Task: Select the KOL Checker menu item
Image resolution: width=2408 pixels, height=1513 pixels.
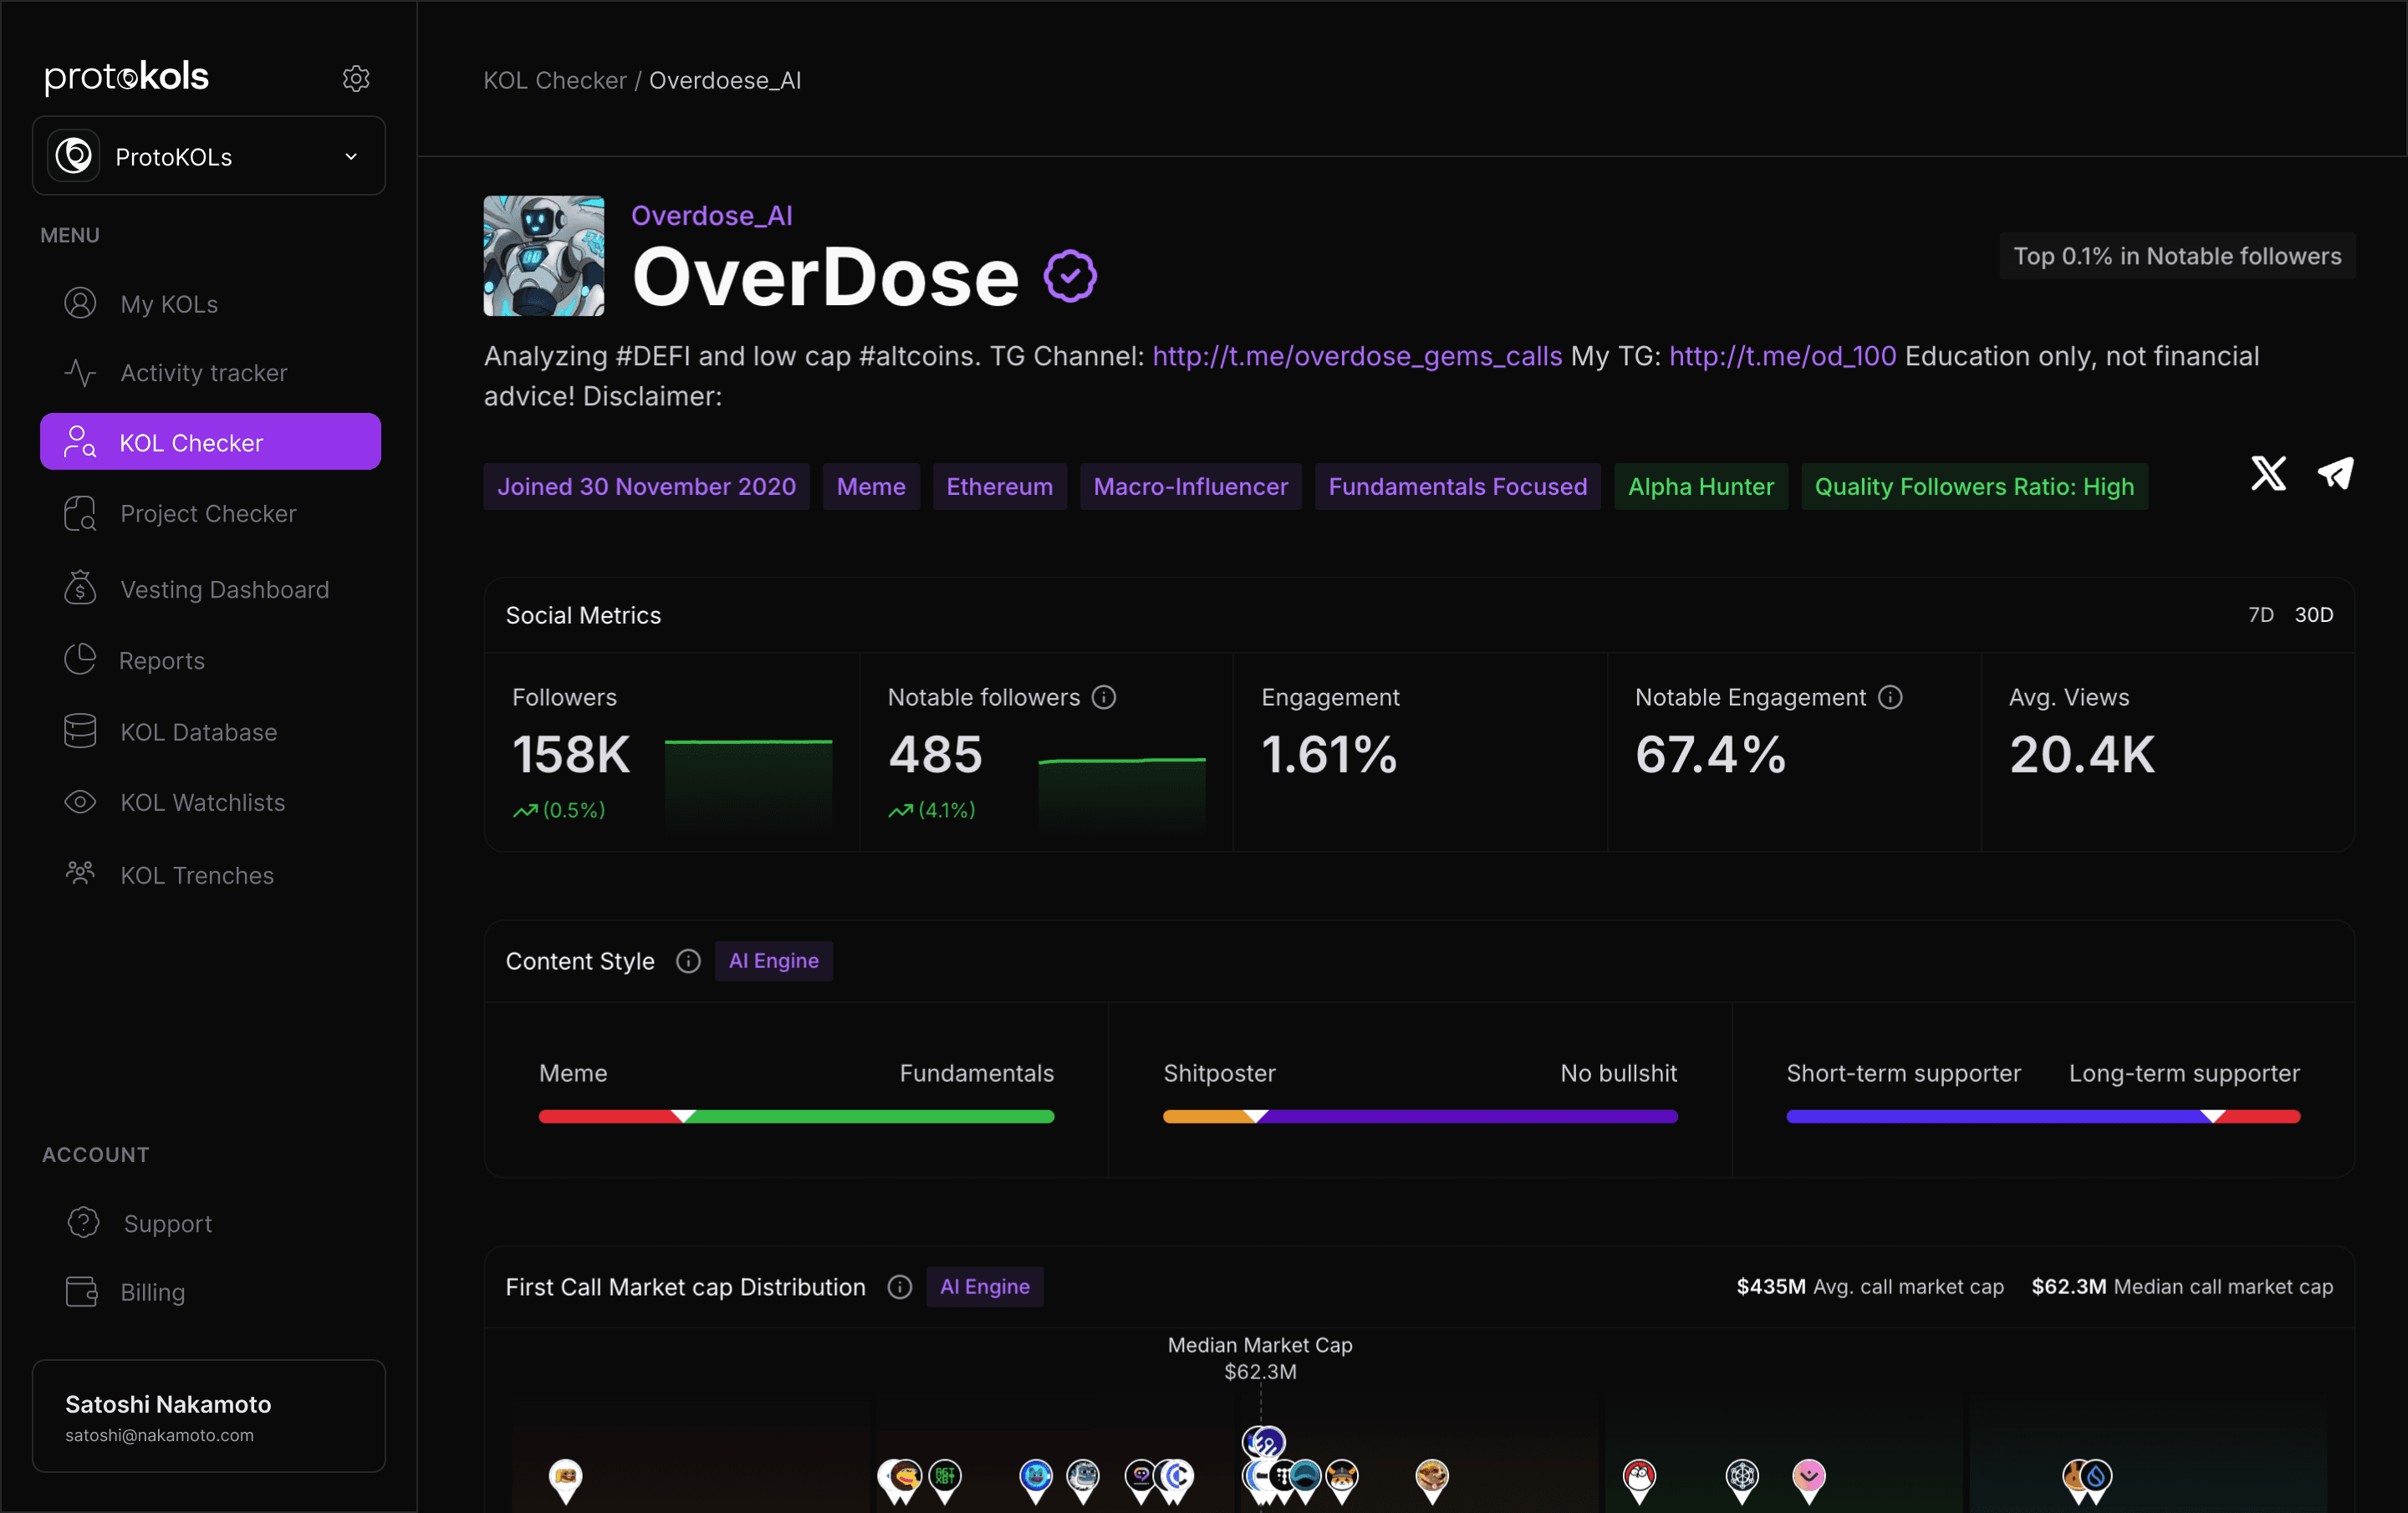Action: click(x=210, y=442)
